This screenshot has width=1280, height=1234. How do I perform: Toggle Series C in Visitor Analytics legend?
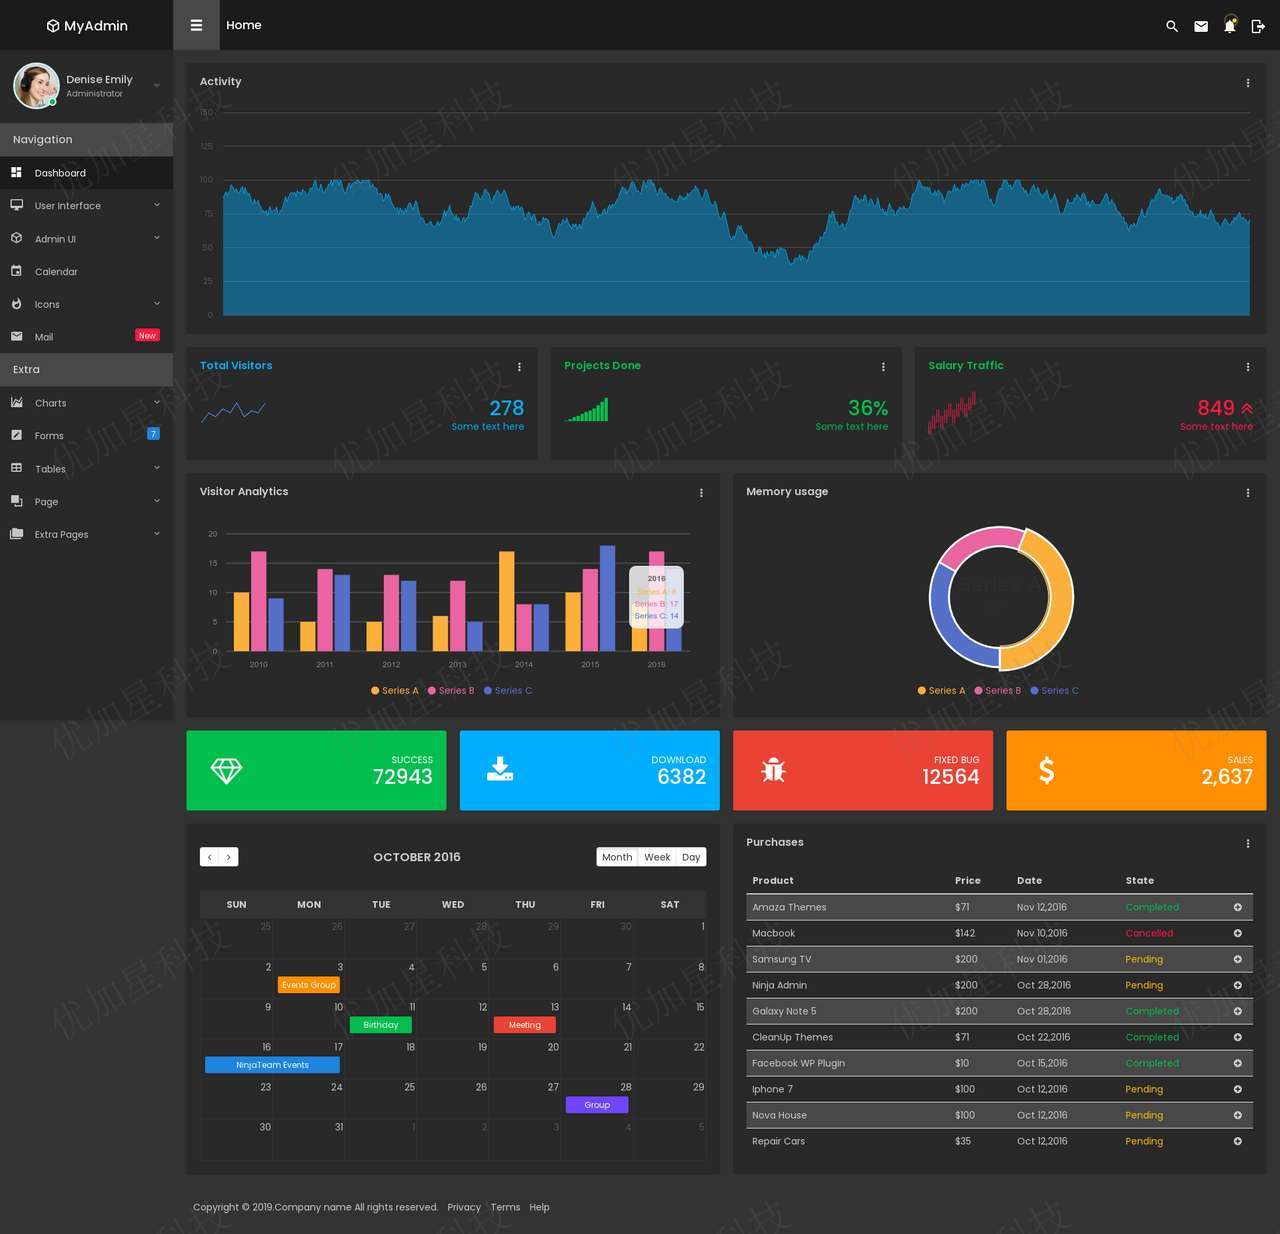[x=508, y=691]
